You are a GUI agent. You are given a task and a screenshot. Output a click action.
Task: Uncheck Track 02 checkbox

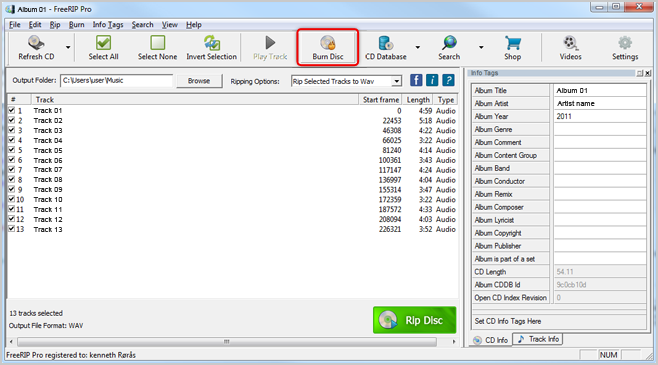coord(12,120)
